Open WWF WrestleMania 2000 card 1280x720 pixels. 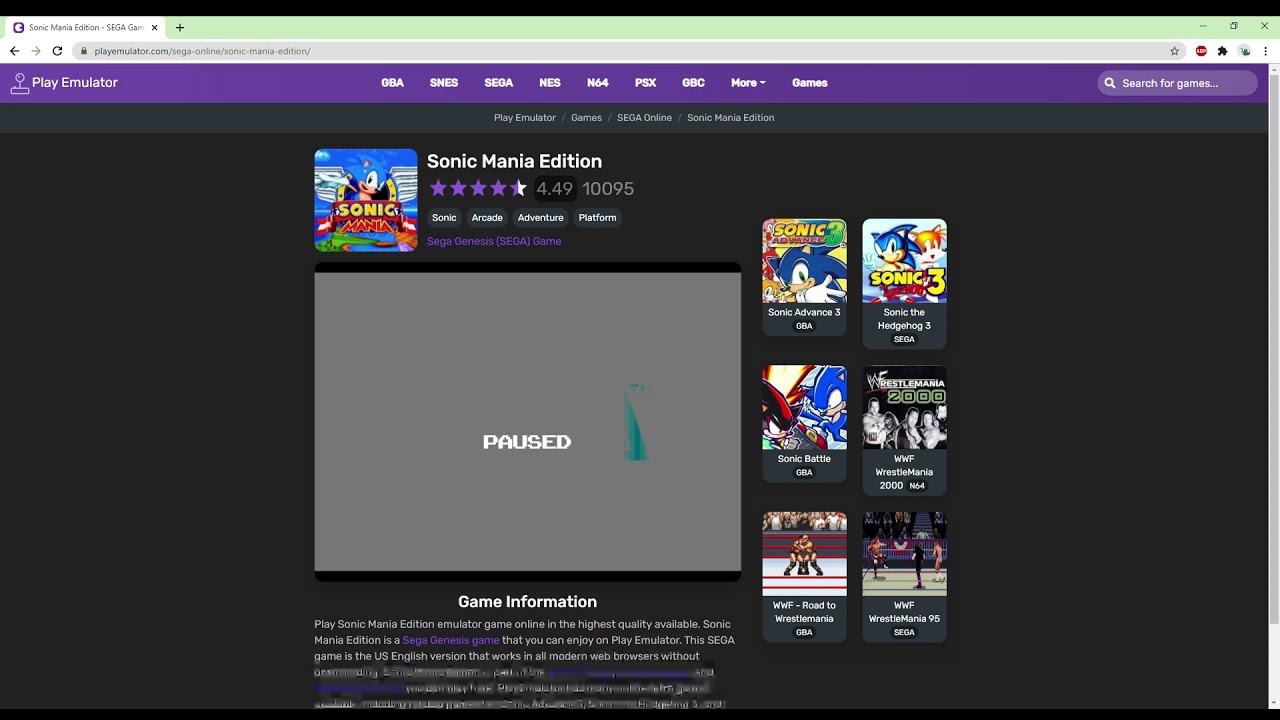click(x=904, y=430)
